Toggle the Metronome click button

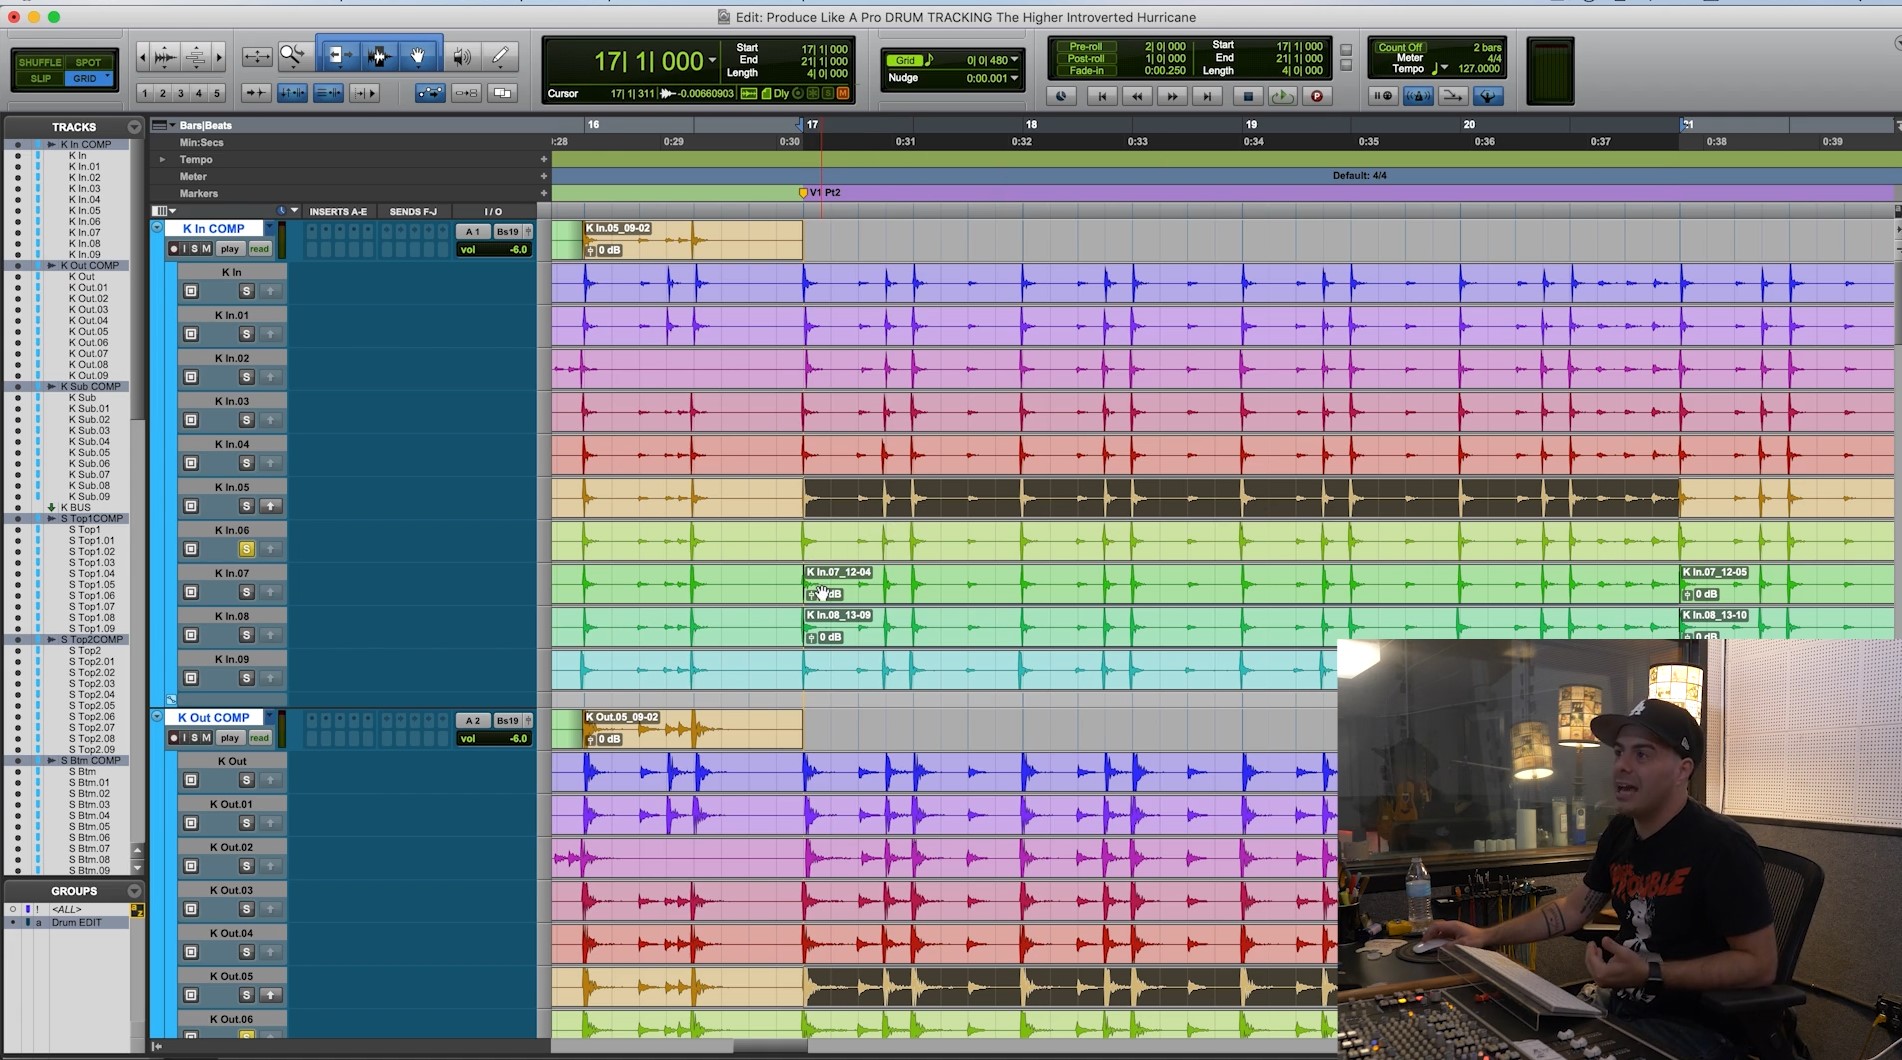pos(1418,96)
